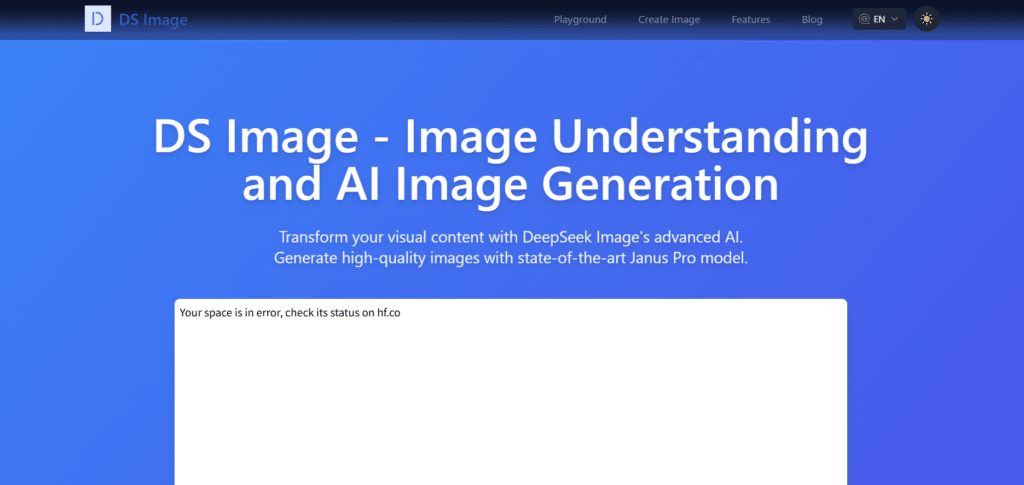Screen dimensions: 1024x485
Task: Open the EN language dropdown label
Action: pos(880,19)
